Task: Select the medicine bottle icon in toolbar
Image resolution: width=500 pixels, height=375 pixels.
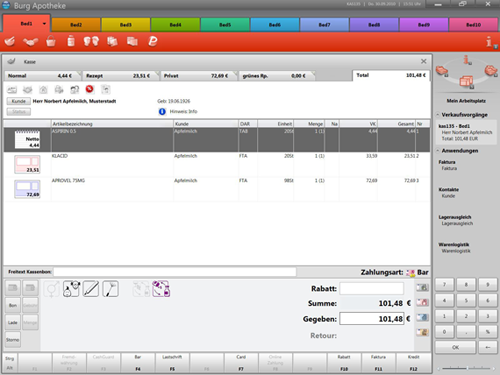Action: pos(71,41)
